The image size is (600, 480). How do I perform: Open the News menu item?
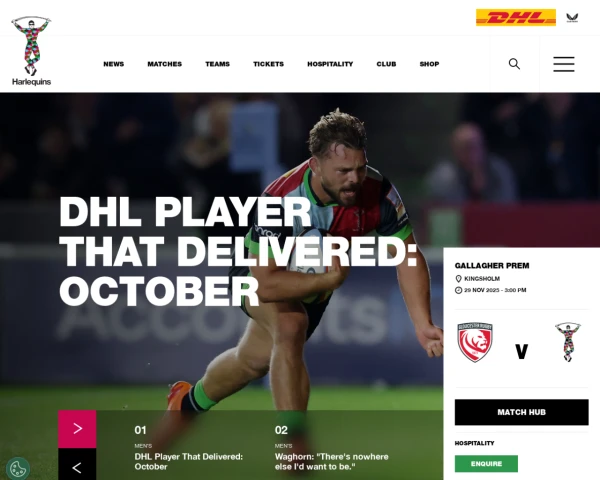114,64
